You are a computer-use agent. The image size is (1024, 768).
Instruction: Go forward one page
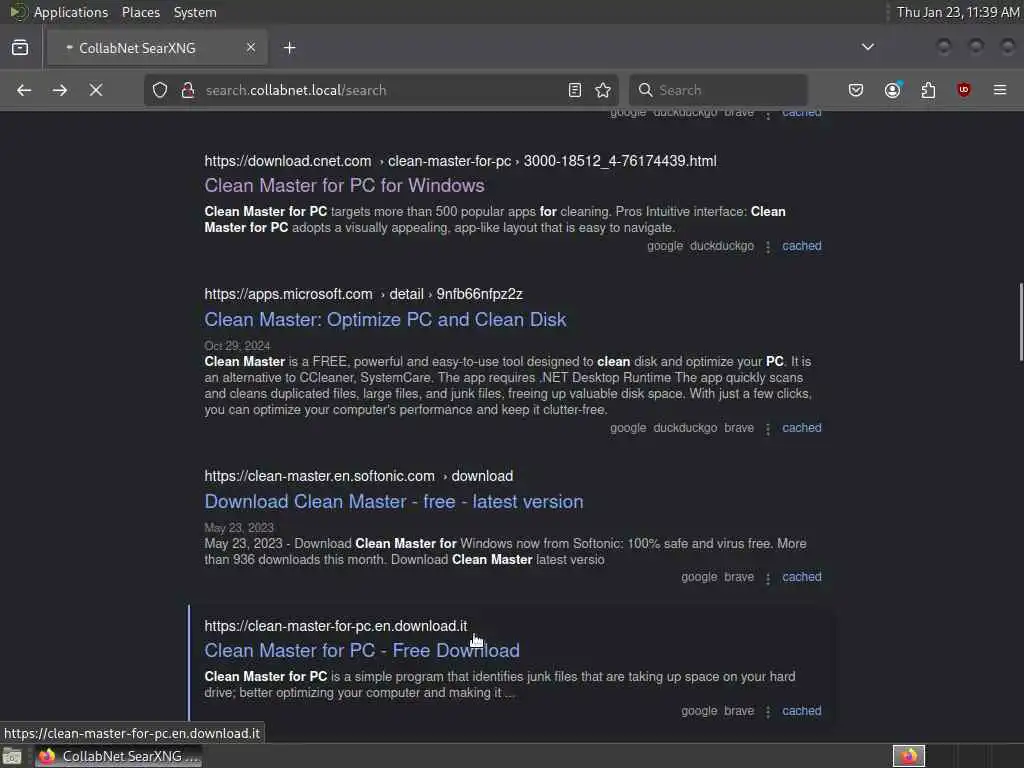[59, 90]
